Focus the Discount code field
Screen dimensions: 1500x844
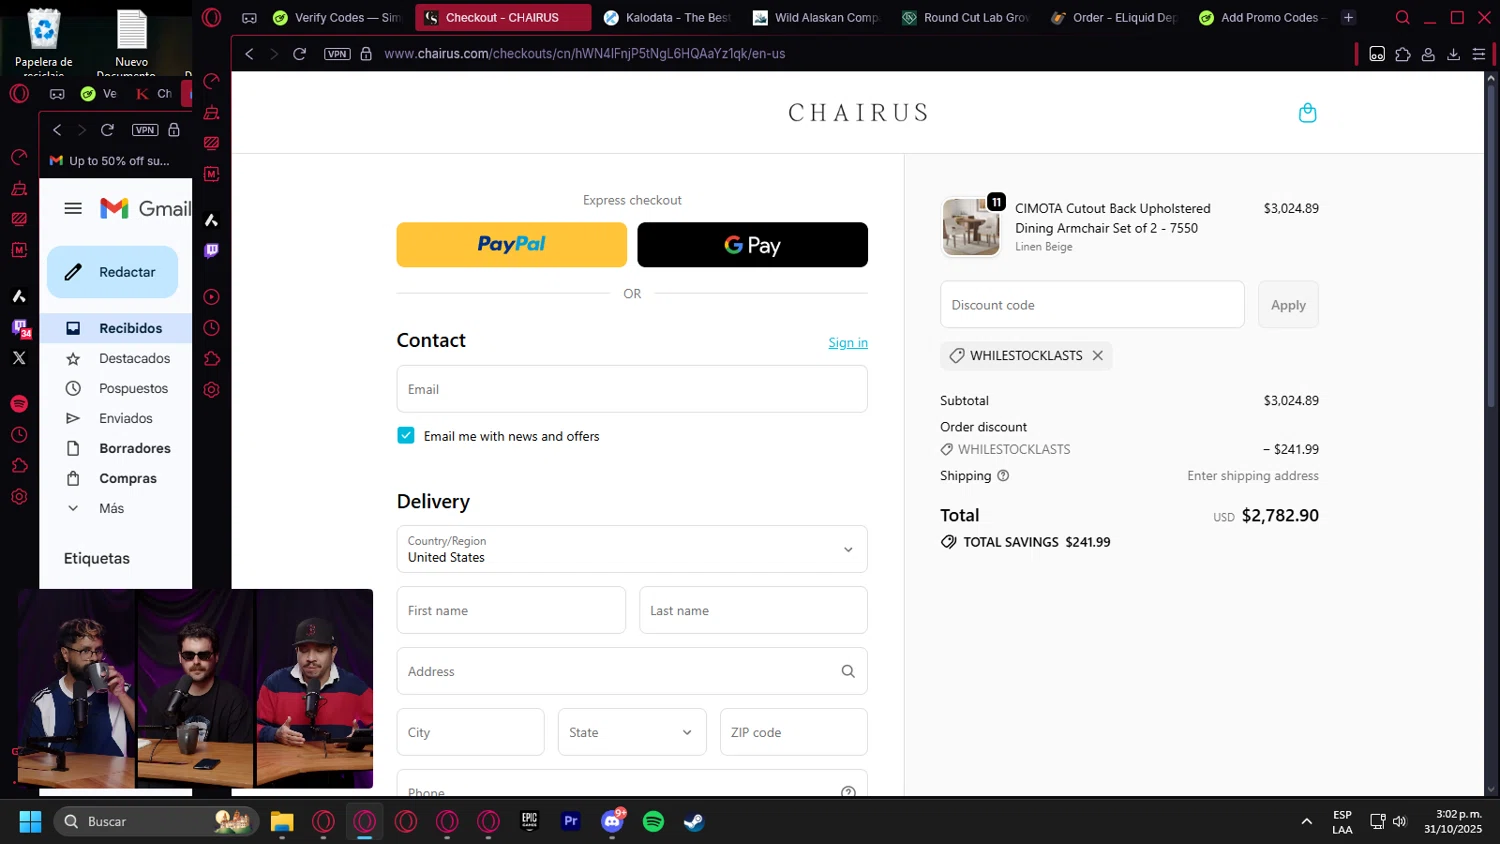[1092, 305]
